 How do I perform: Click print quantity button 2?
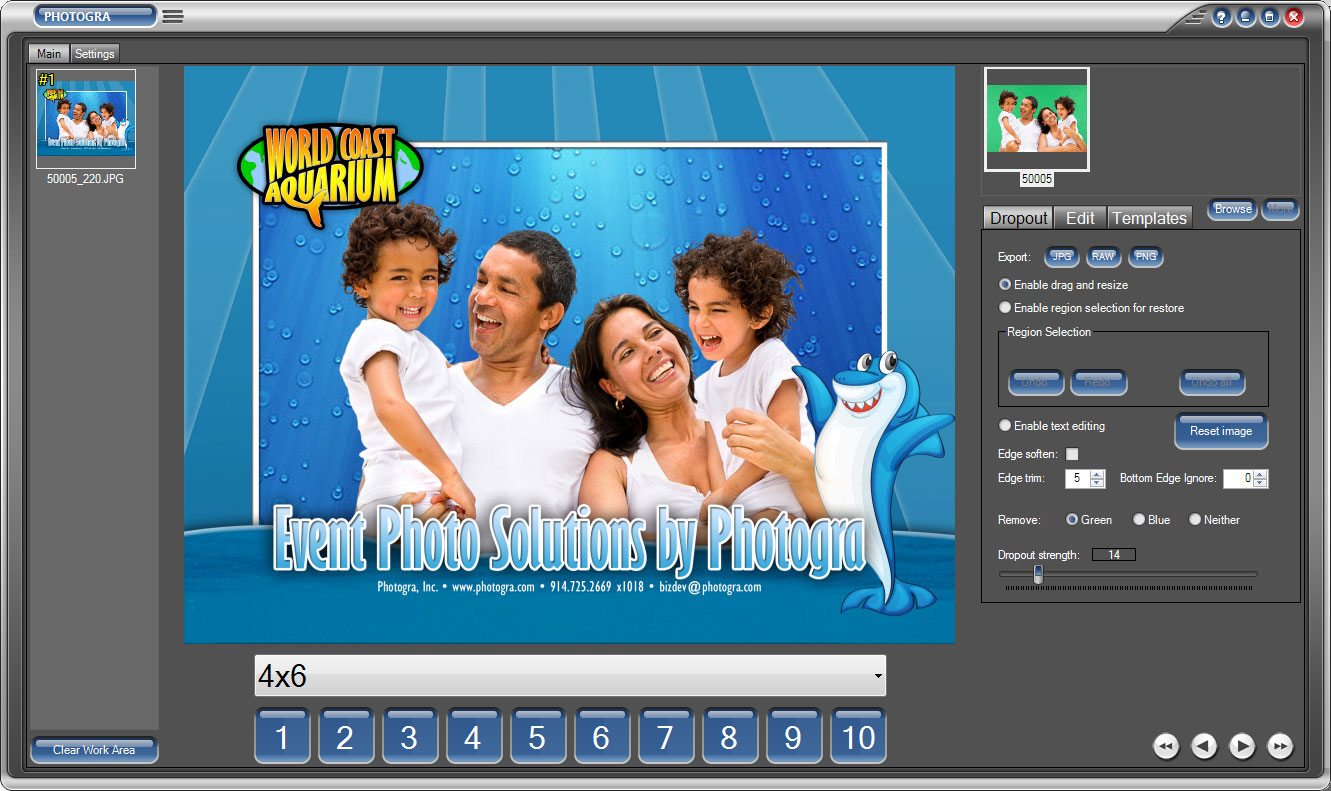[346, 737]
